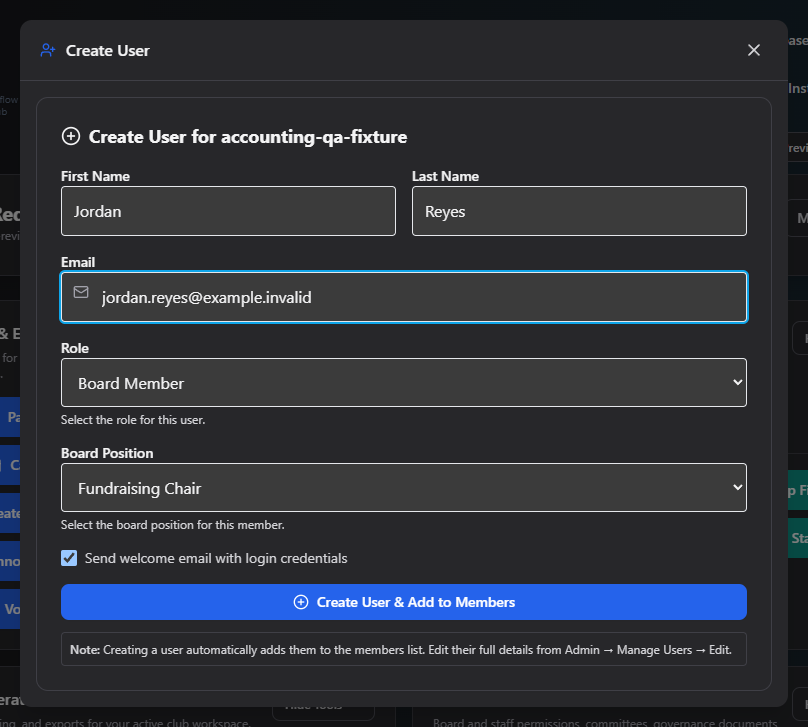This screenshot has height=727, width=808.
Task: Click the envelope icon in the Email field
Action: click(81, 292)
